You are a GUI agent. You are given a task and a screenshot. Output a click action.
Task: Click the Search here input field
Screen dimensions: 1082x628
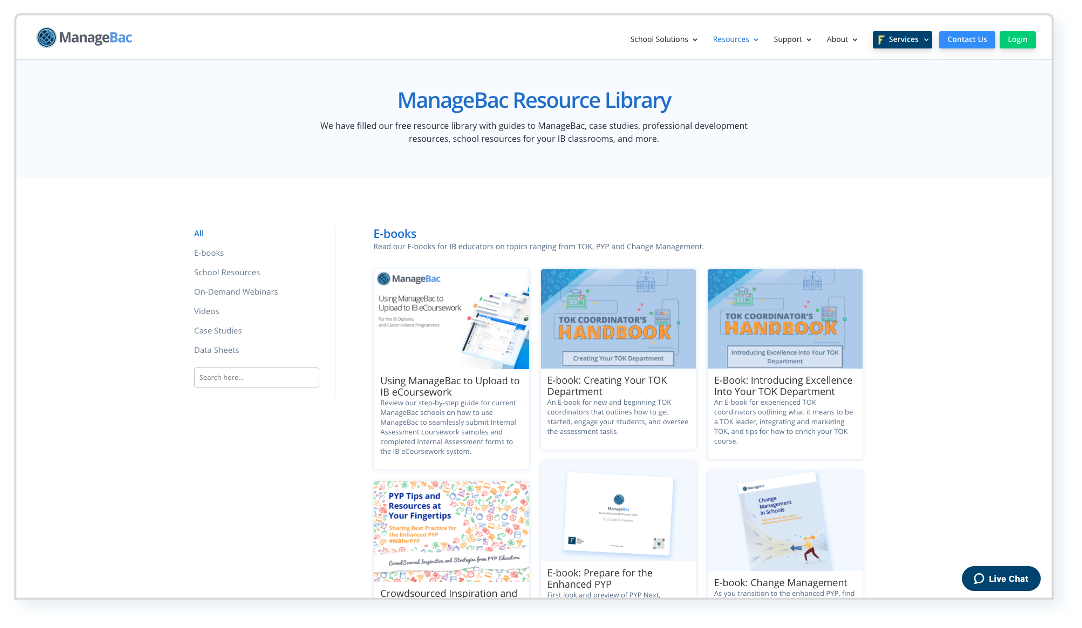click(x=256, y=377)
